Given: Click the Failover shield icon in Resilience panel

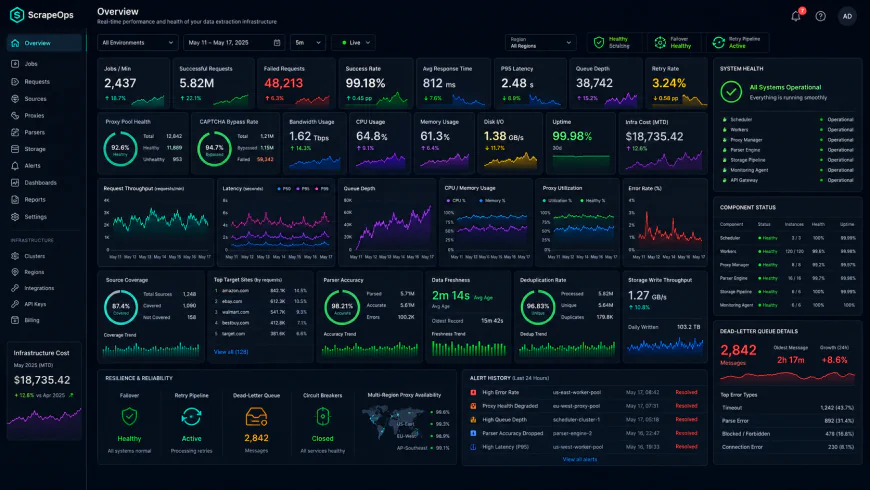Looking at the screenshot, I should point(129,416).
